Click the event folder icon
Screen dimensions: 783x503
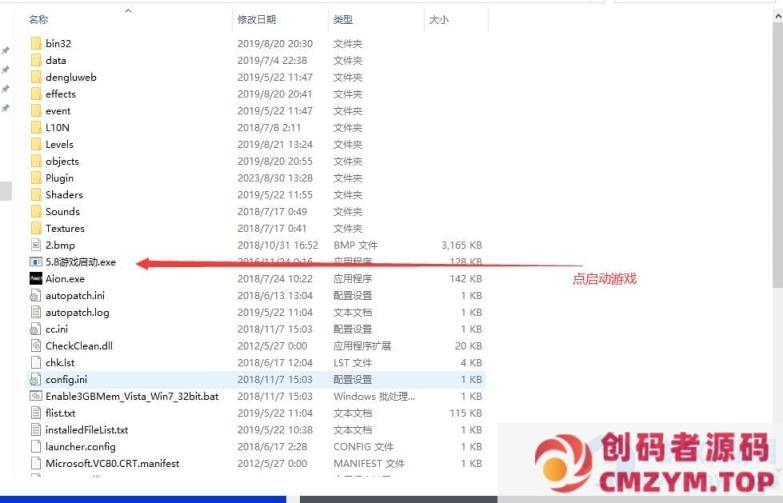(x=36, y=111)
